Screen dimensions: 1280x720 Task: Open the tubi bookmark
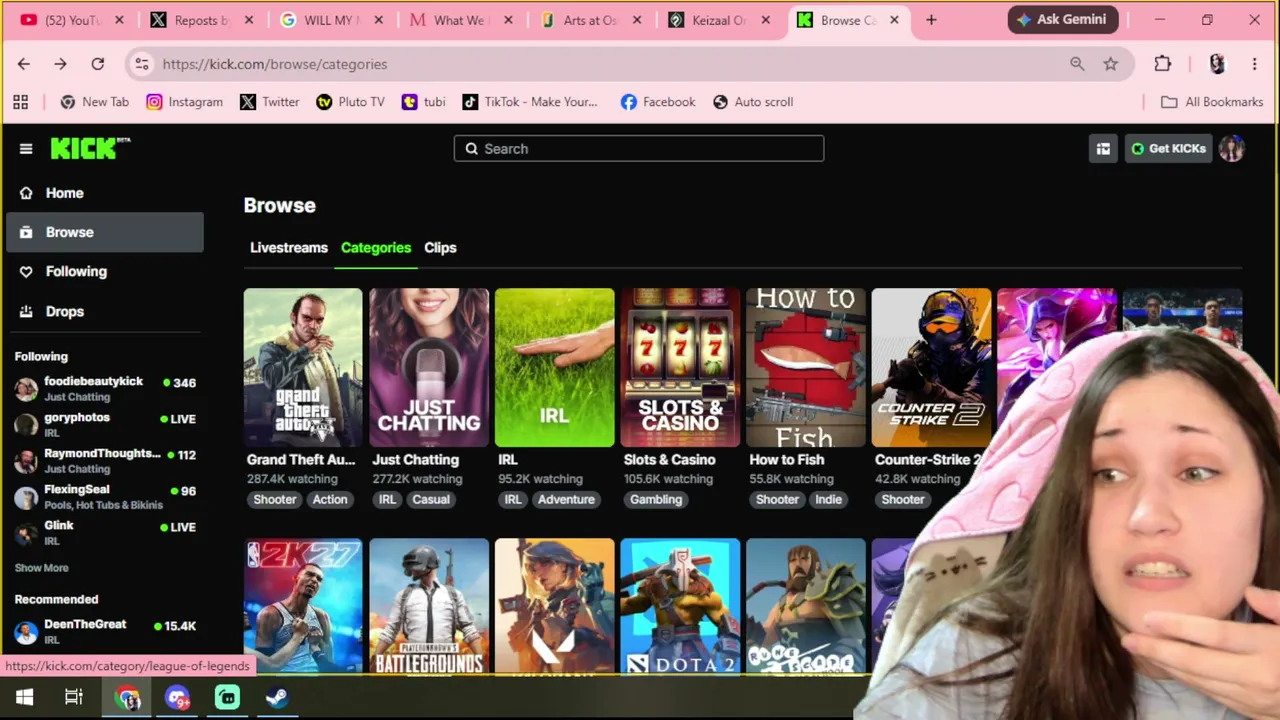click(x=423, y=102)
